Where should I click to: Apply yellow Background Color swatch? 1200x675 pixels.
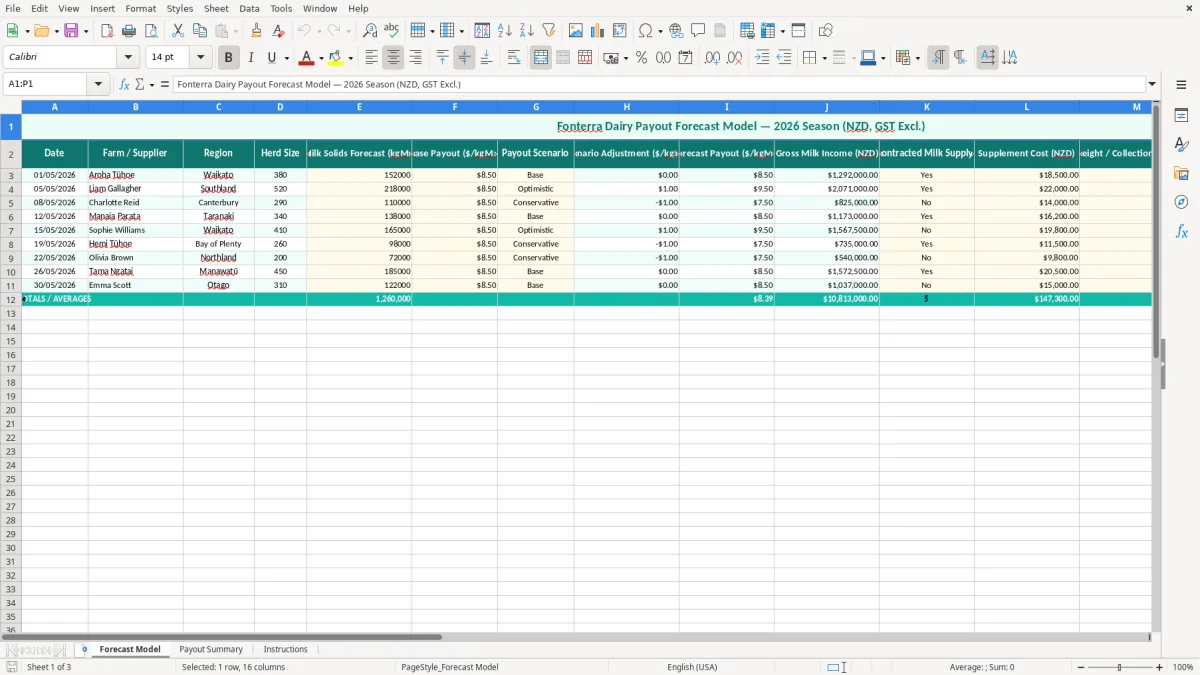point(335,58)
